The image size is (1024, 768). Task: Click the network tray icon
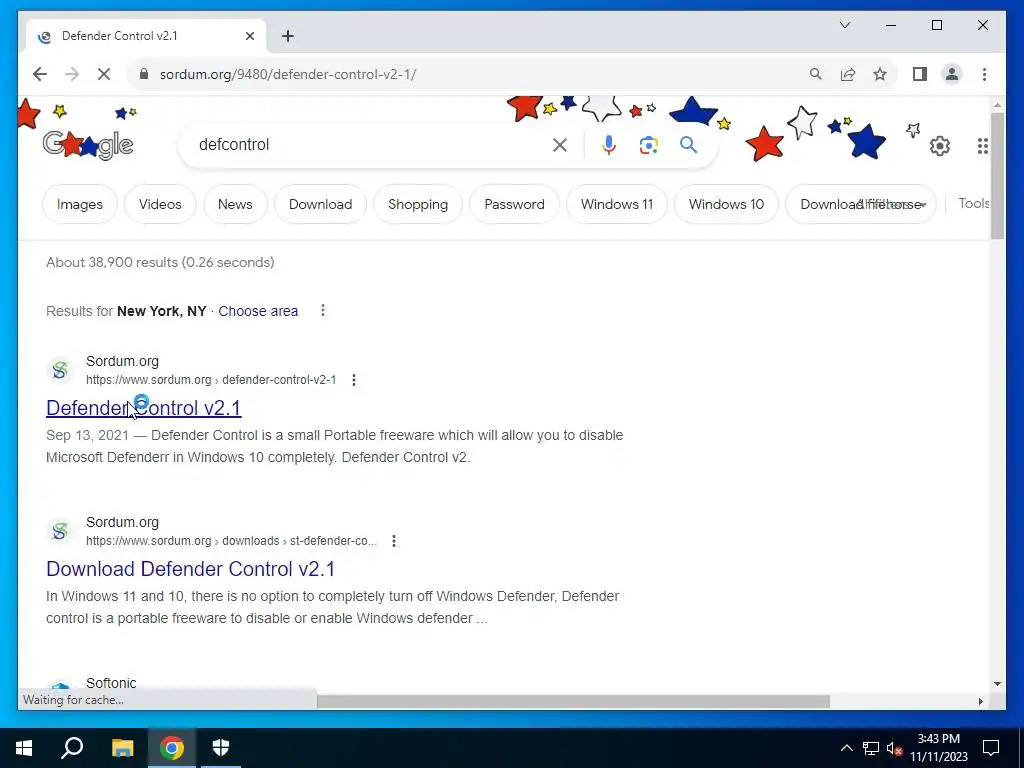coord(871,748)
